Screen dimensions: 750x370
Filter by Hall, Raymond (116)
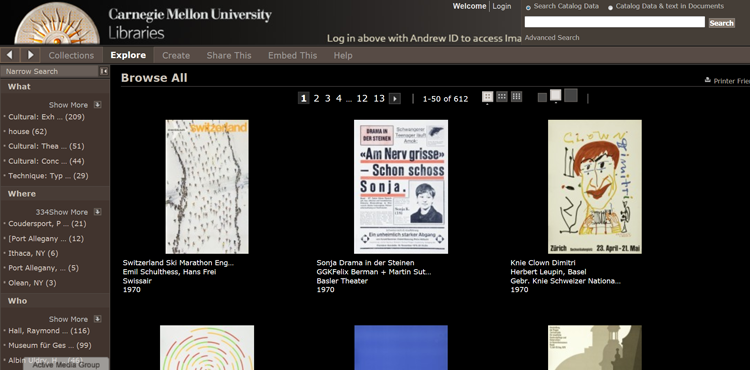[49, 331]
